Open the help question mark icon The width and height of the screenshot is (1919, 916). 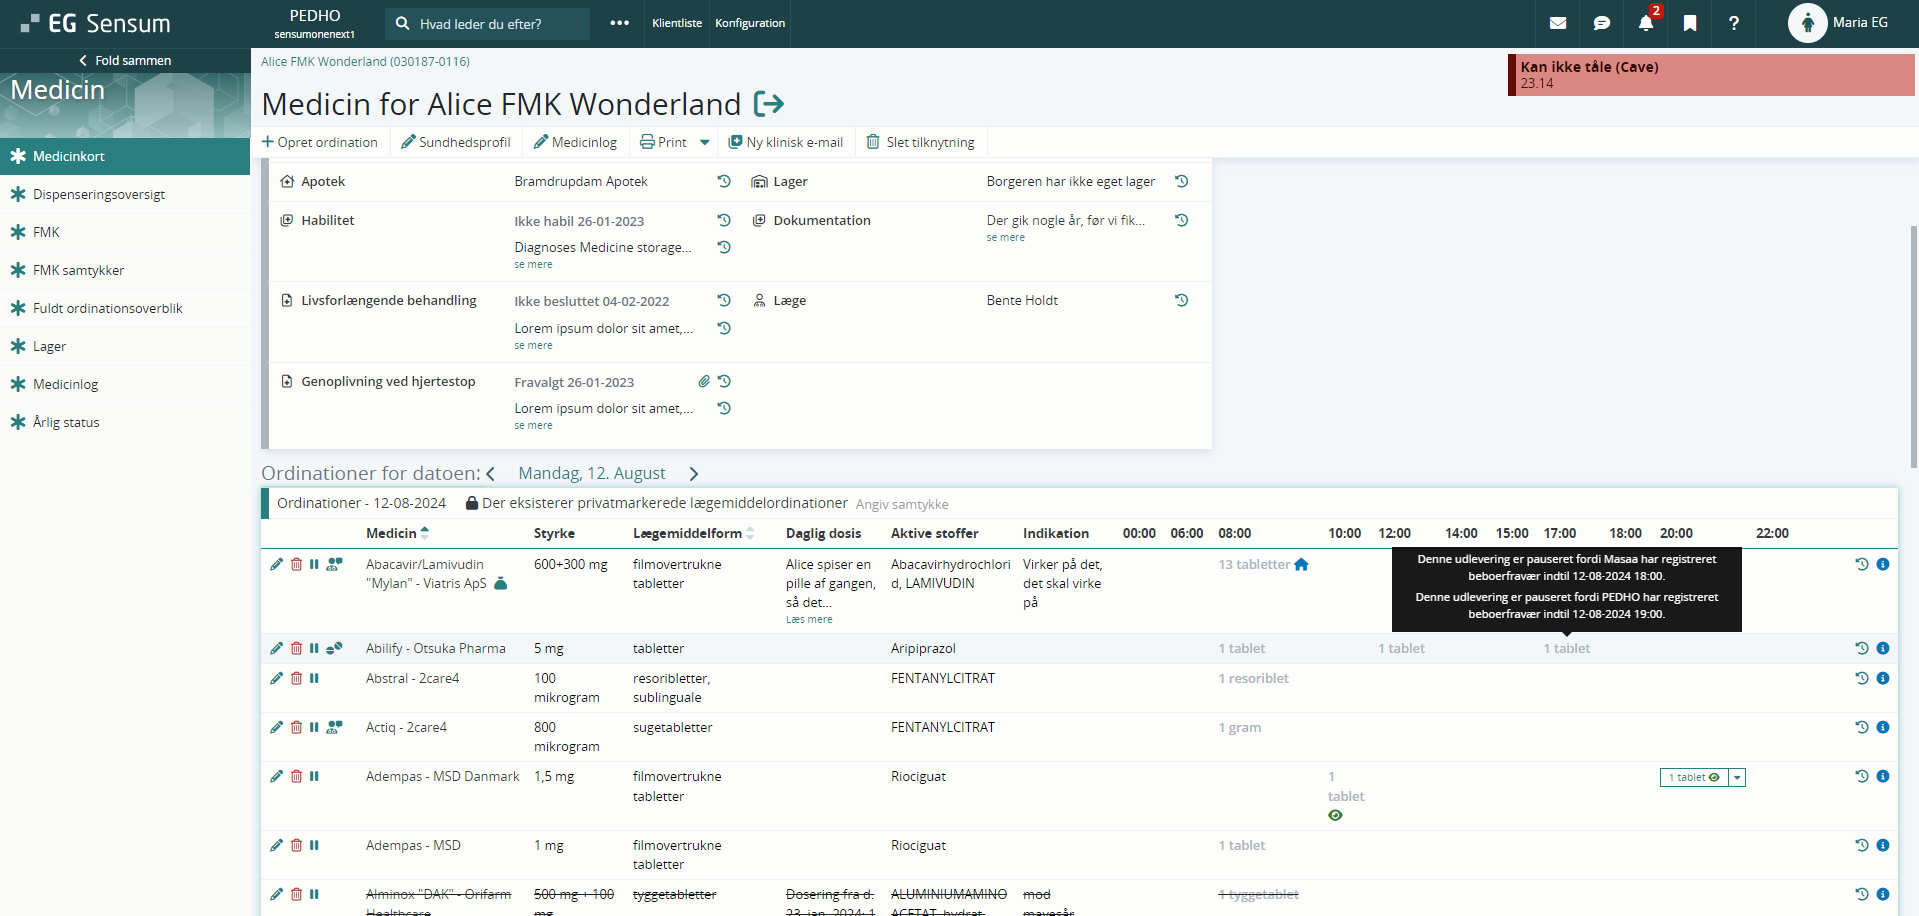click(x=1734, y=23)
